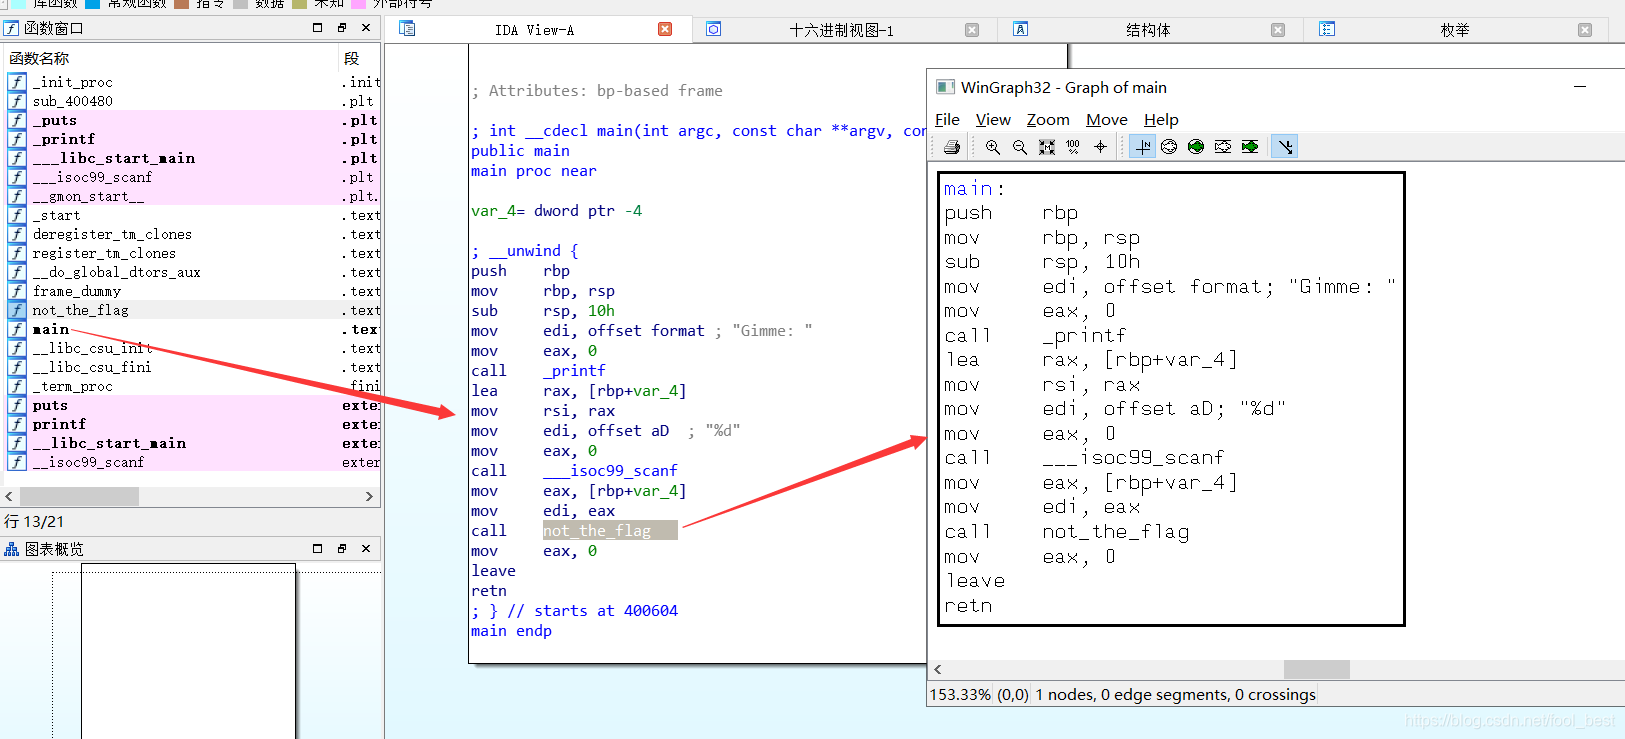Select _printf function row
The width and height of the screenshot is (1625, 739).
194,139
